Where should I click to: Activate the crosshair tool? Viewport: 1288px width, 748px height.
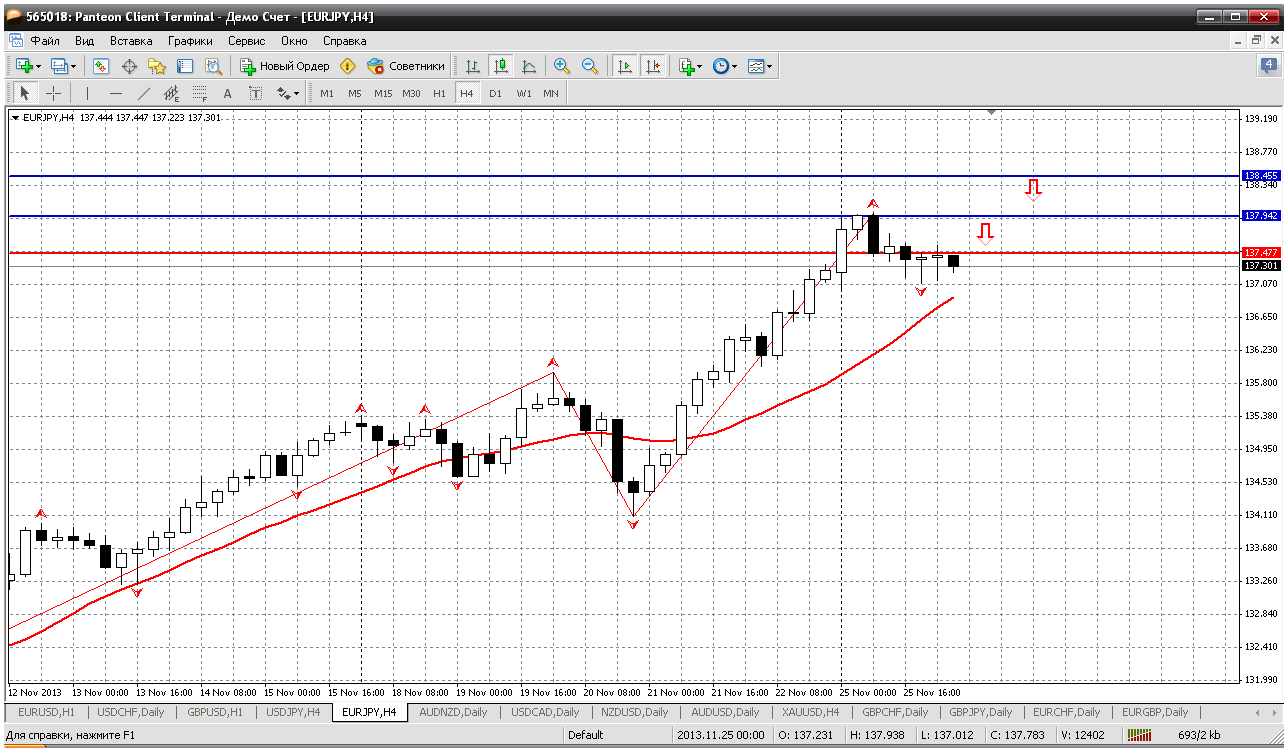click(53, 93)
